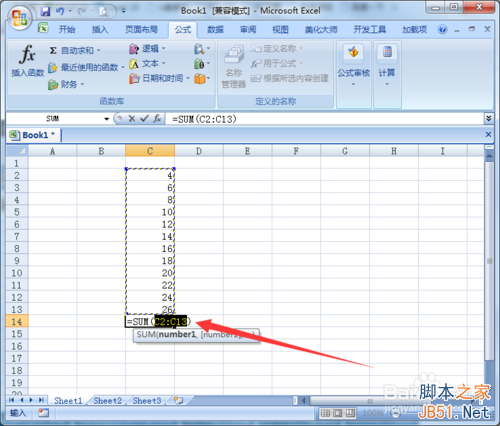Click cell containing 10
This screenshot has height=426, width=500.
pos(150,212)
